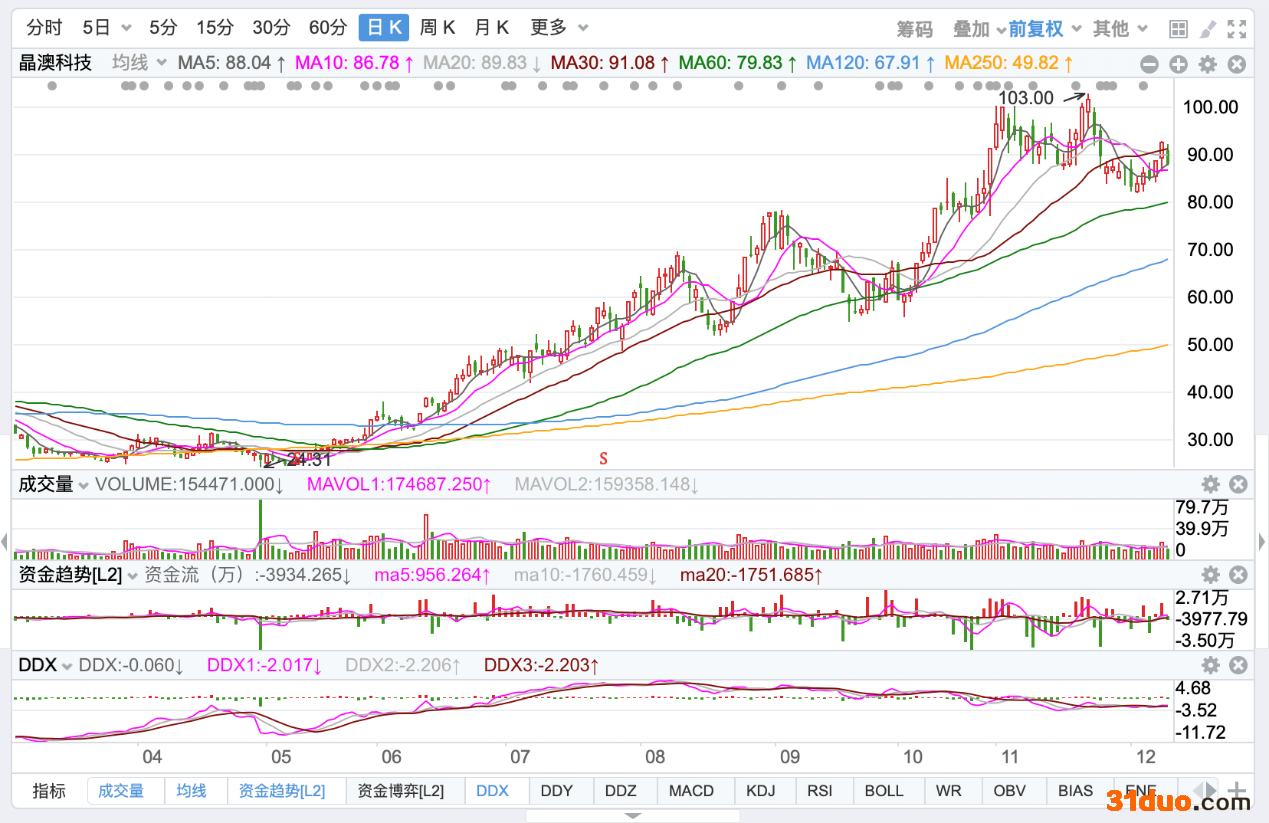Click the 筹码 chip distribution button
This screenshot has width=1269, height=823.
(x=914, y=29)
